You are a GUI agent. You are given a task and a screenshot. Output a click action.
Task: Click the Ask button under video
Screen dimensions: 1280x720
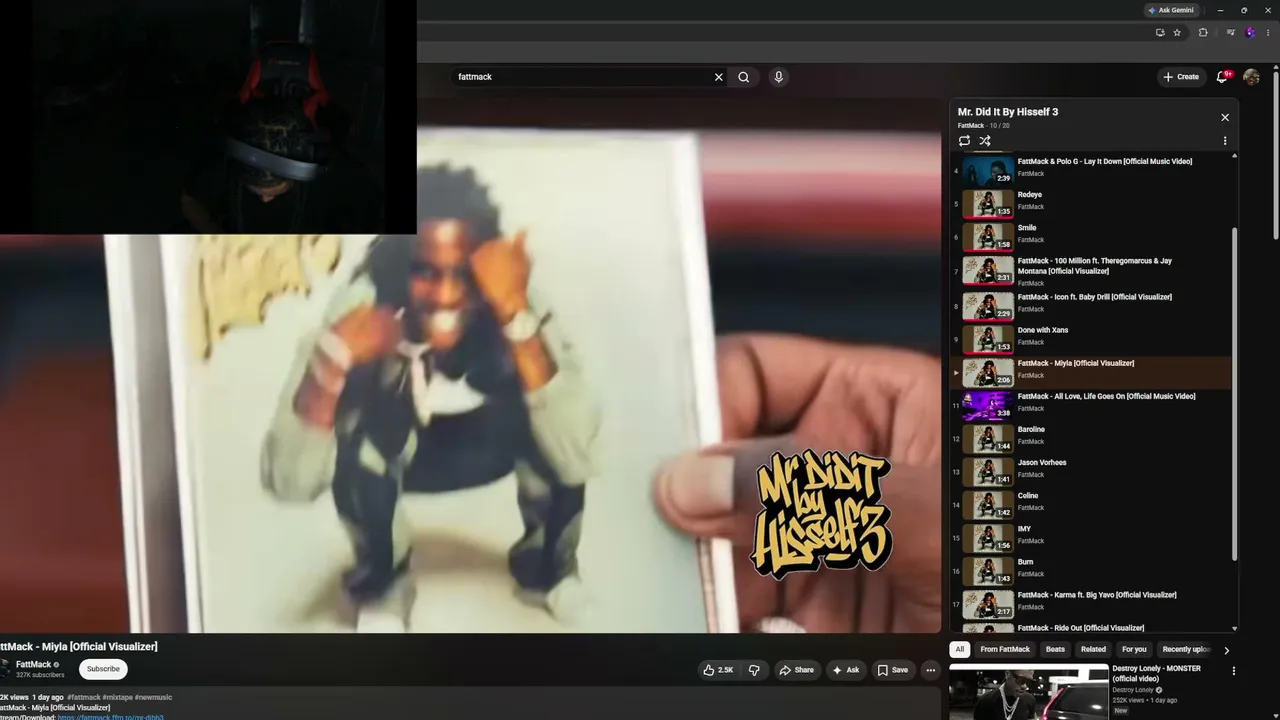(845, 670)
